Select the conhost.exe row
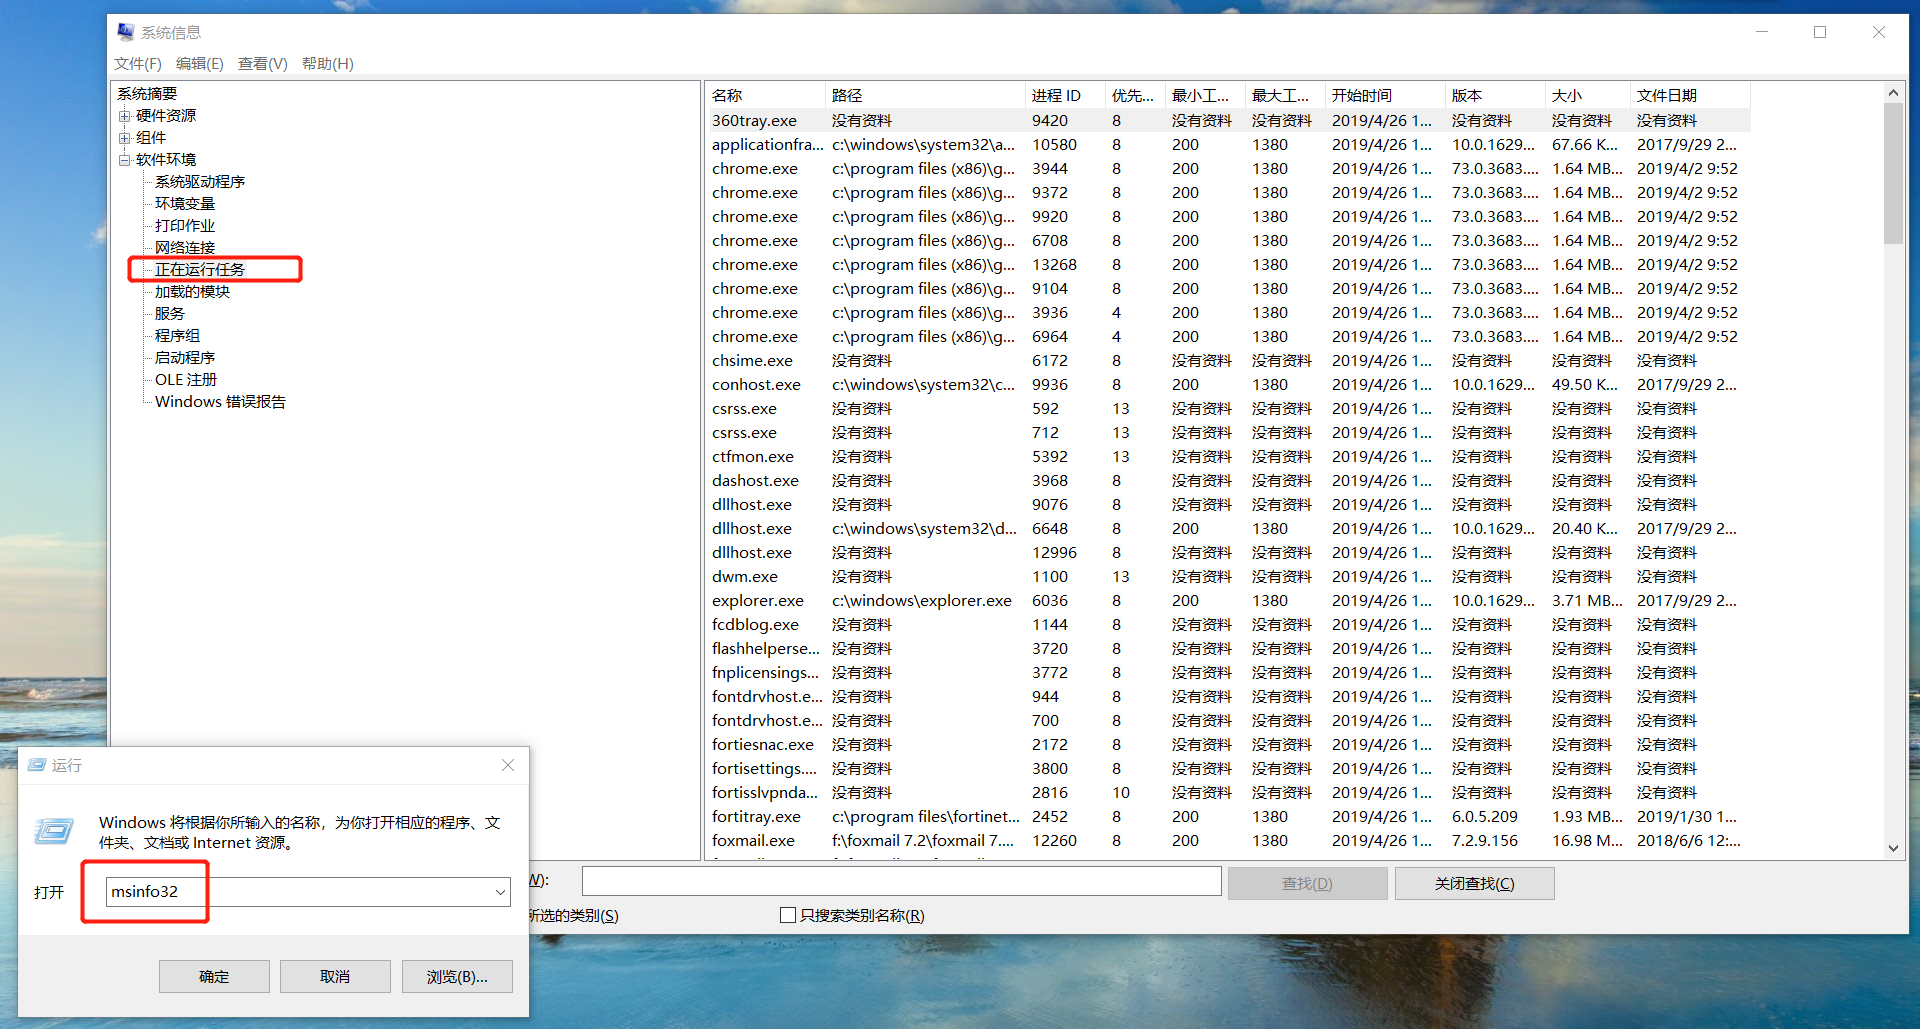Viewport: 1920px width, 1029px height. point(1229,384)
